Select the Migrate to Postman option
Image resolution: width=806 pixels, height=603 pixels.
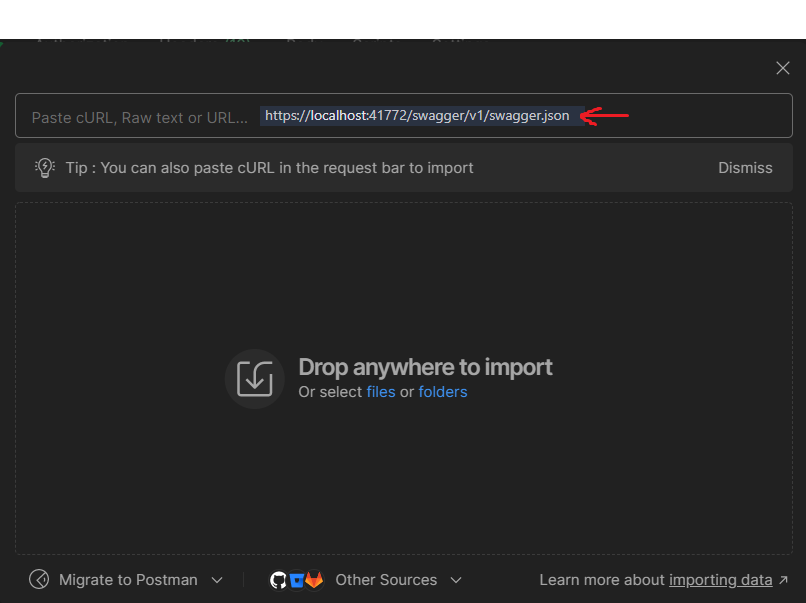coord(128,580)
